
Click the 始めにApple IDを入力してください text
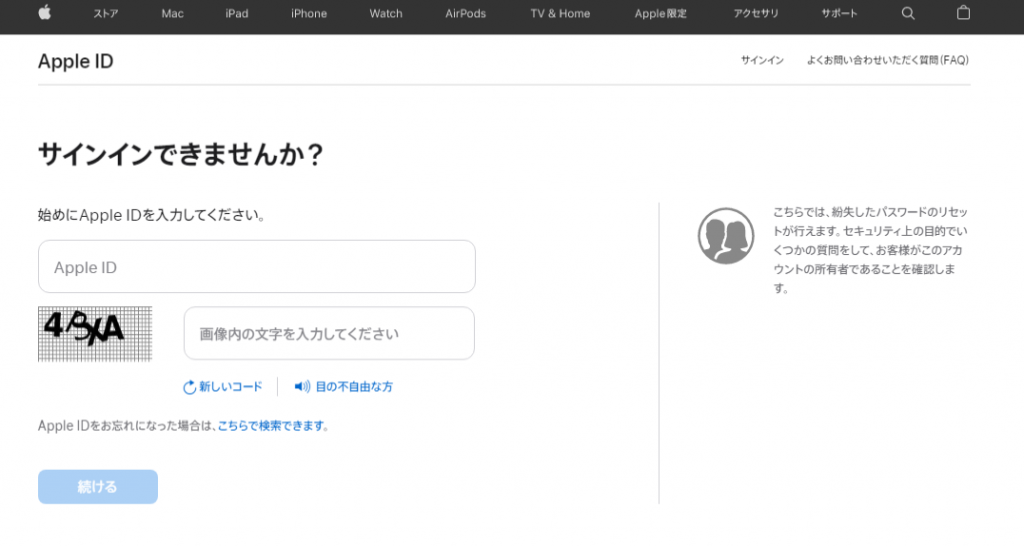click(x=151, y=215)
